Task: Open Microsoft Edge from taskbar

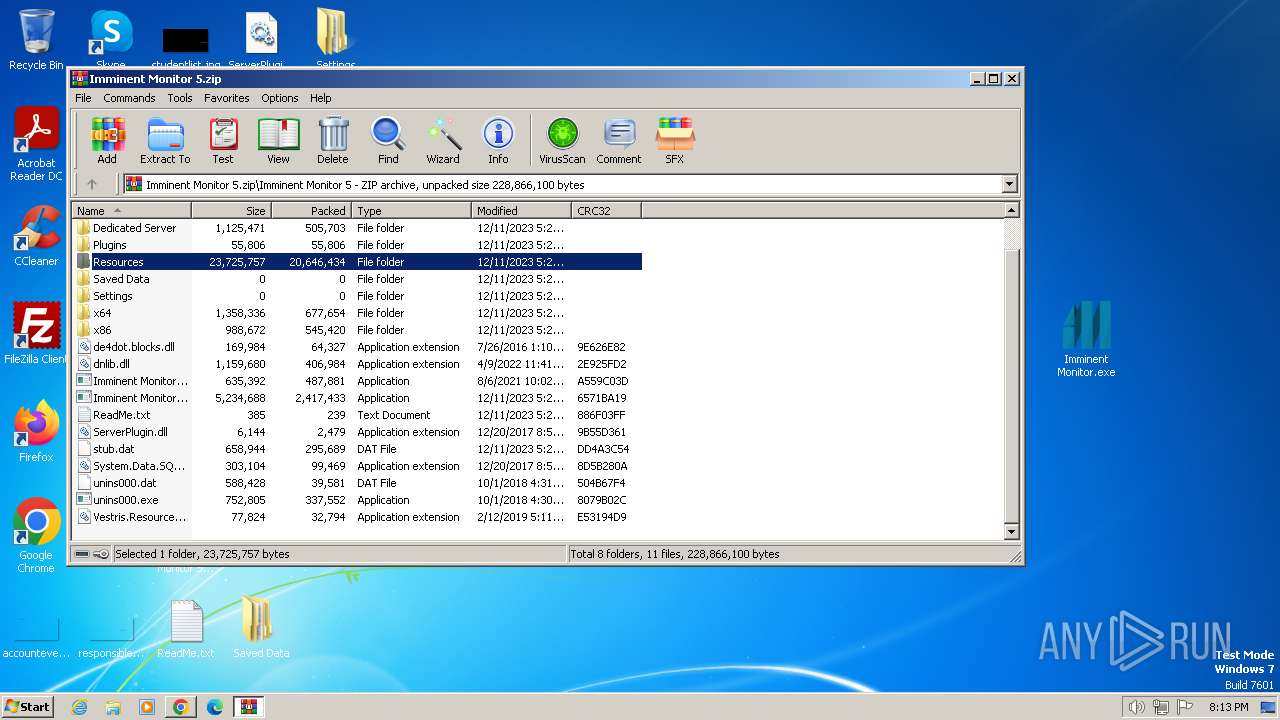Action: click(215, 707)
